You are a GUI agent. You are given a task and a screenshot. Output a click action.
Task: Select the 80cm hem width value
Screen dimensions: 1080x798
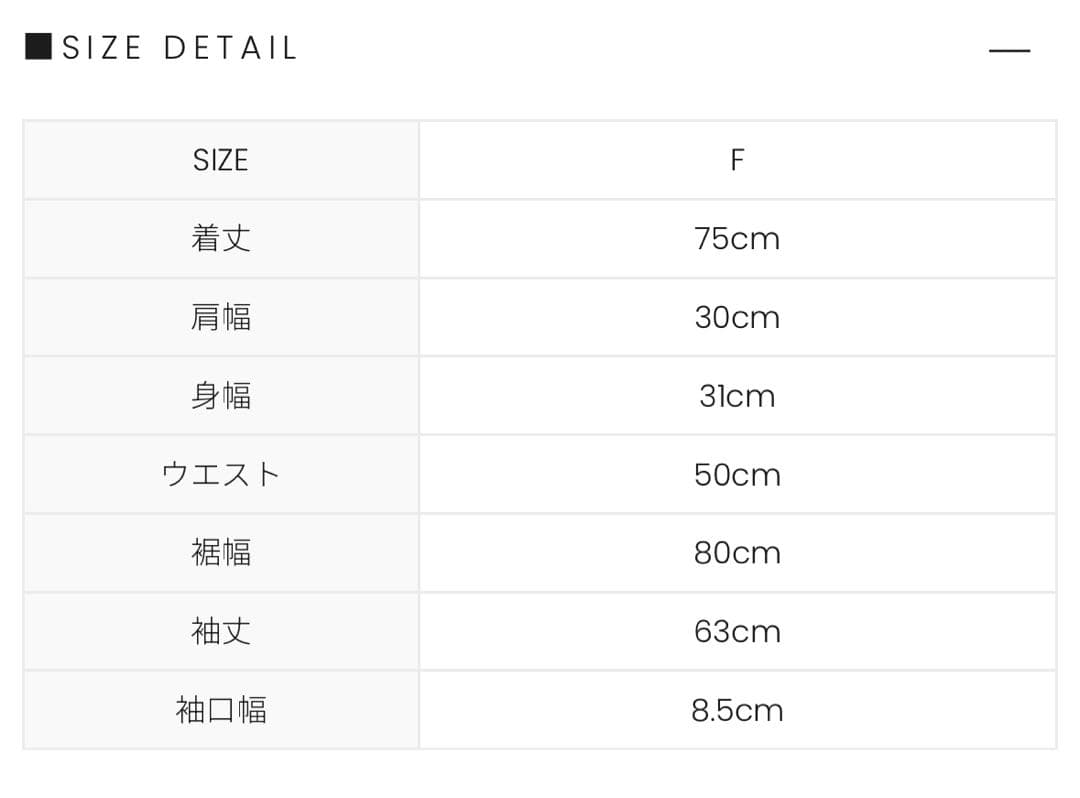click(x=737, y=553)
